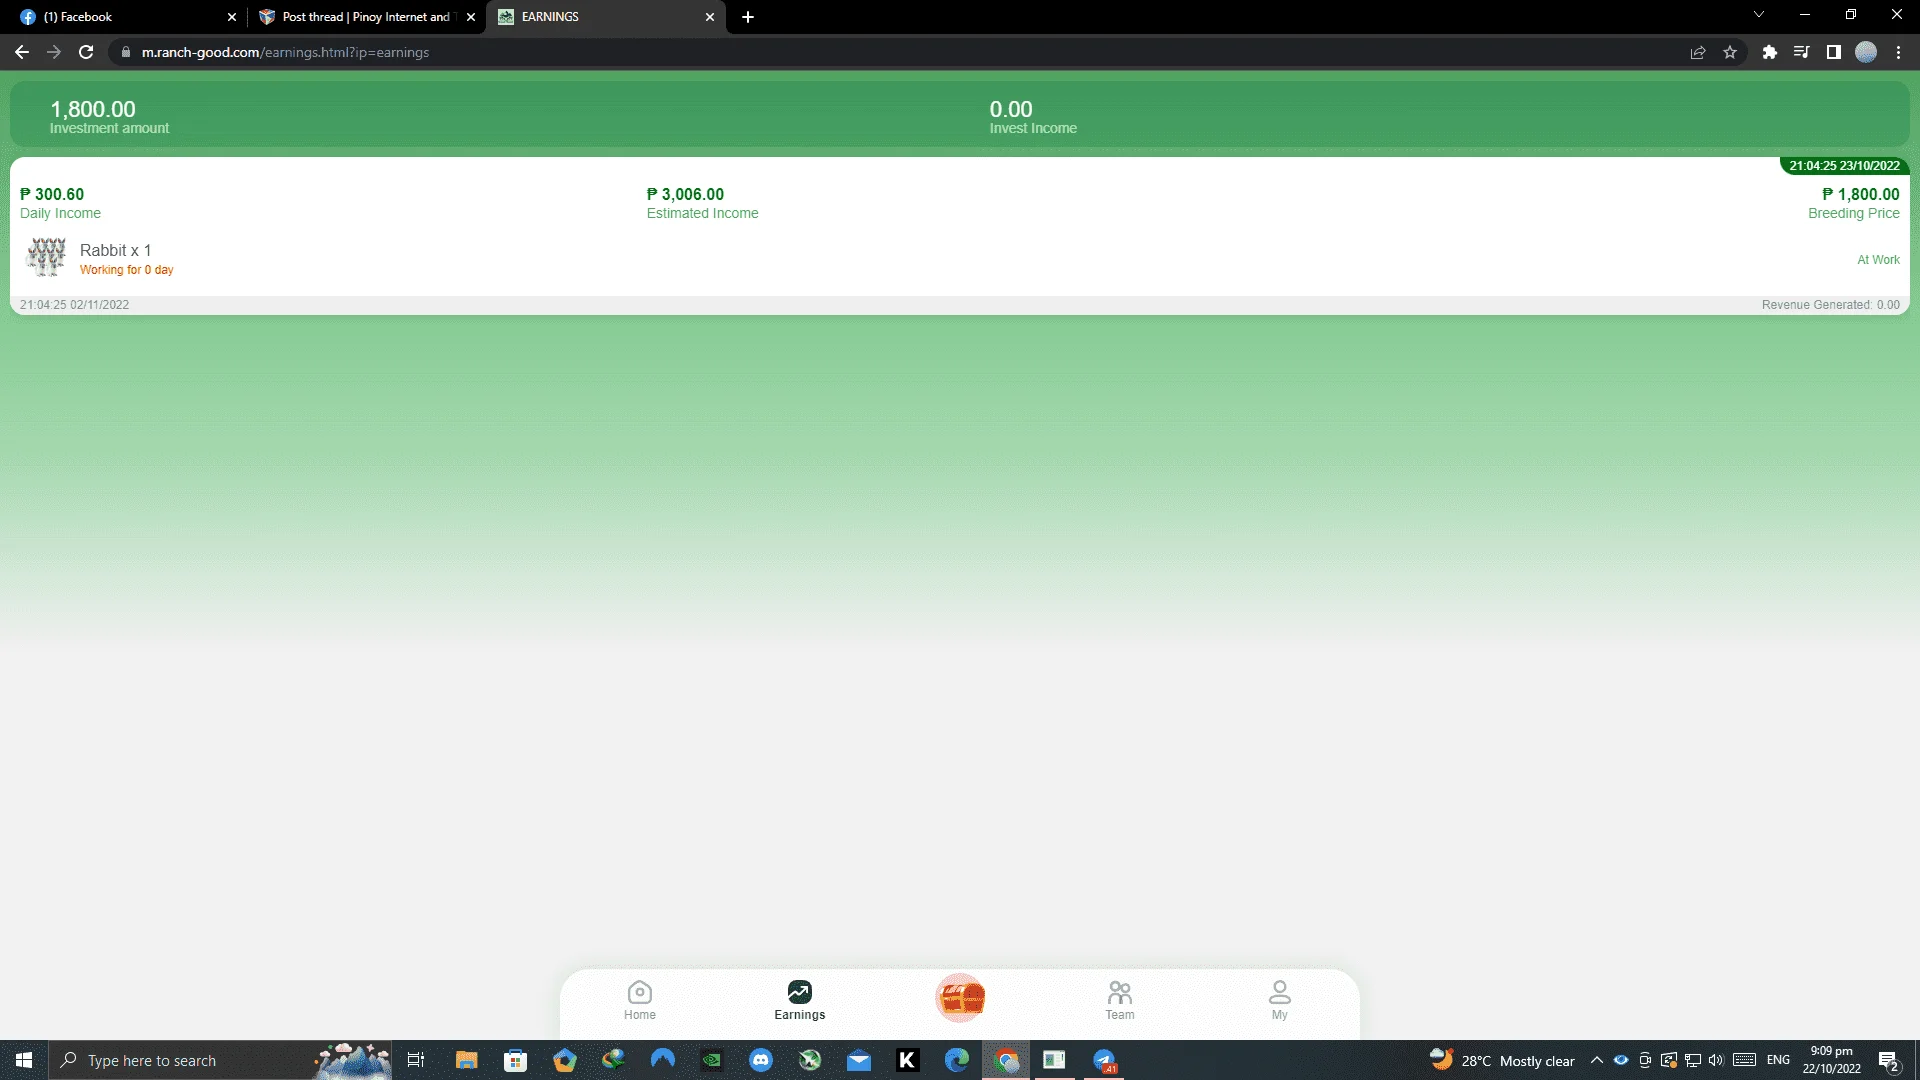Open the volume control in the tray

pyautogui.click(x=1717, y=1060)
